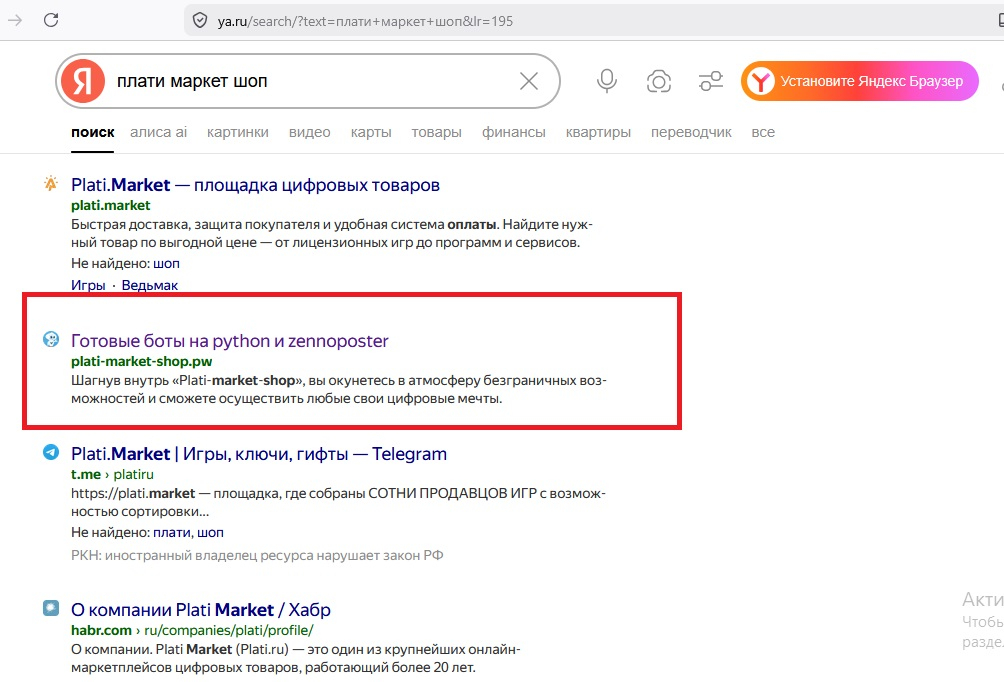Start voice search with microphone icon
Image resolution: width=1004 pixels, height=682 pixels.
click(606, 81)
